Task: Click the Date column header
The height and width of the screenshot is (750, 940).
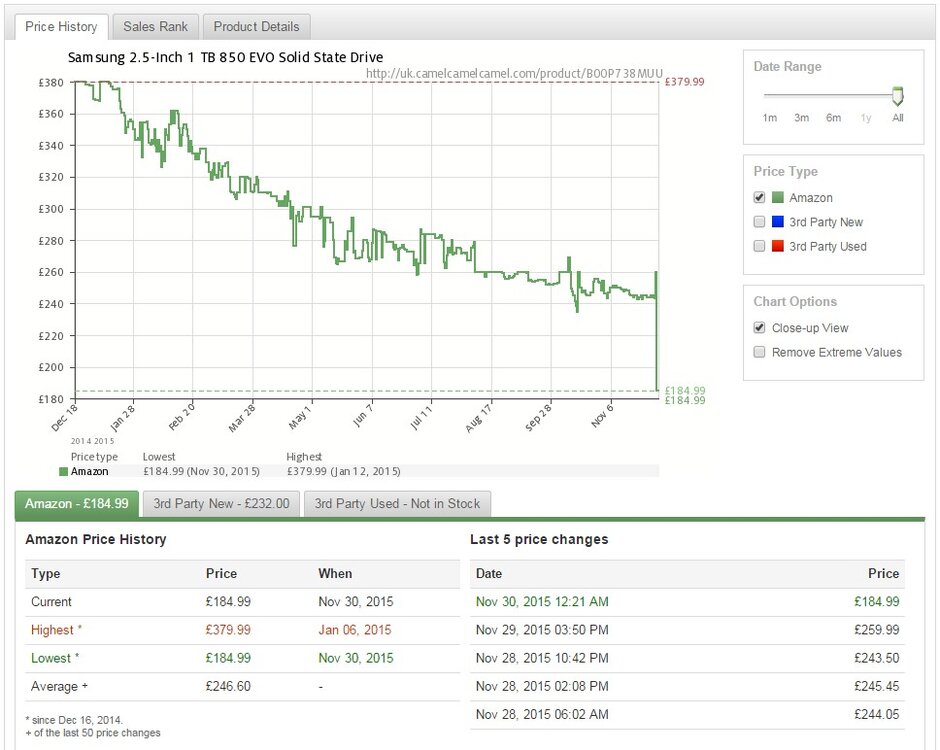Action: [489, 574]
